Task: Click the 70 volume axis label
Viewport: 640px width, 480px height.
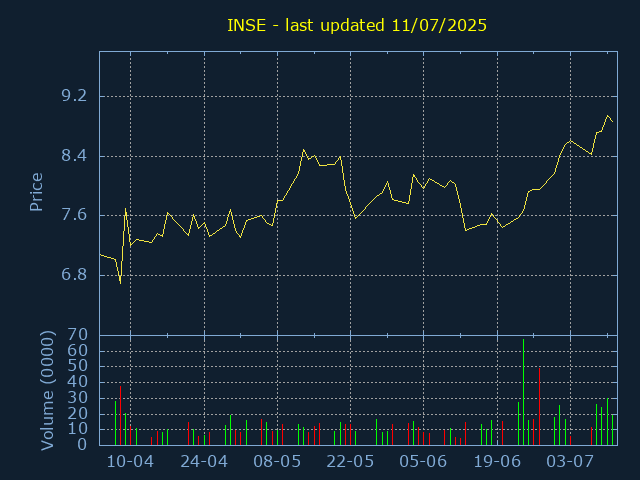Action: click(x=78, y=335)
